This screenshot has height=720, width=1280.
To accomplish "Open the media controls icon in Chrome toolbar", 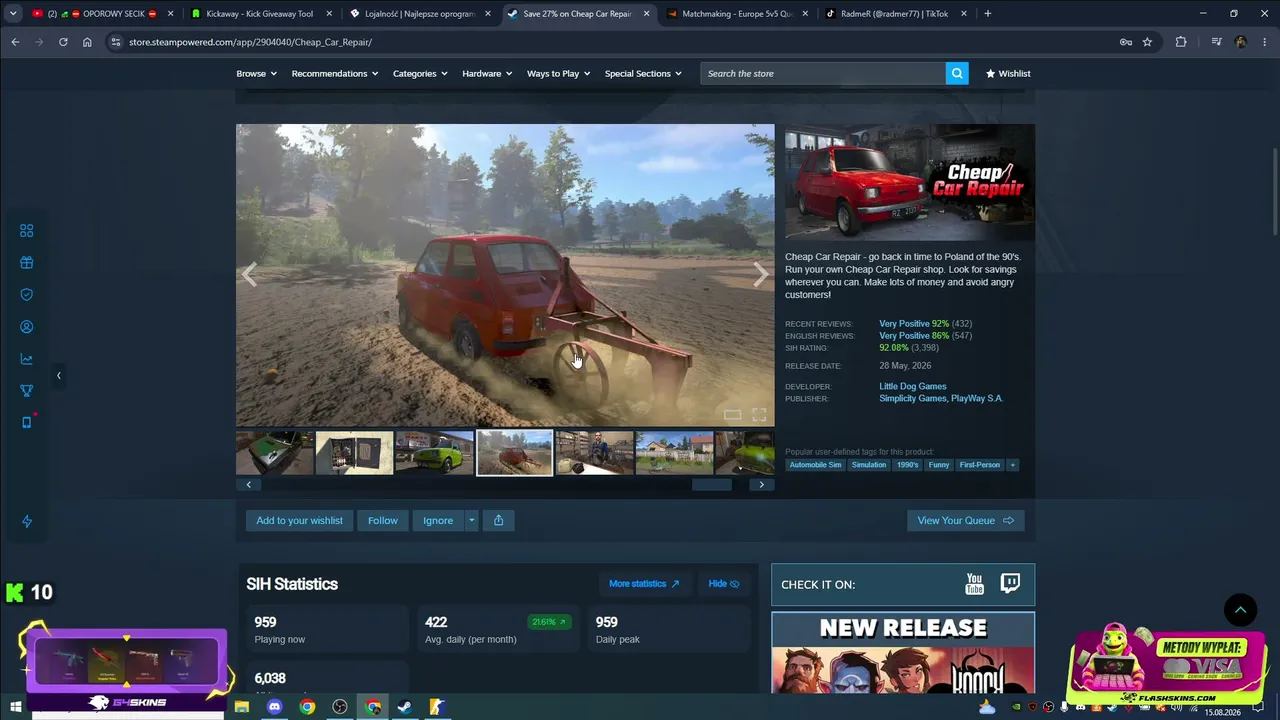I will click(1216, 42).
